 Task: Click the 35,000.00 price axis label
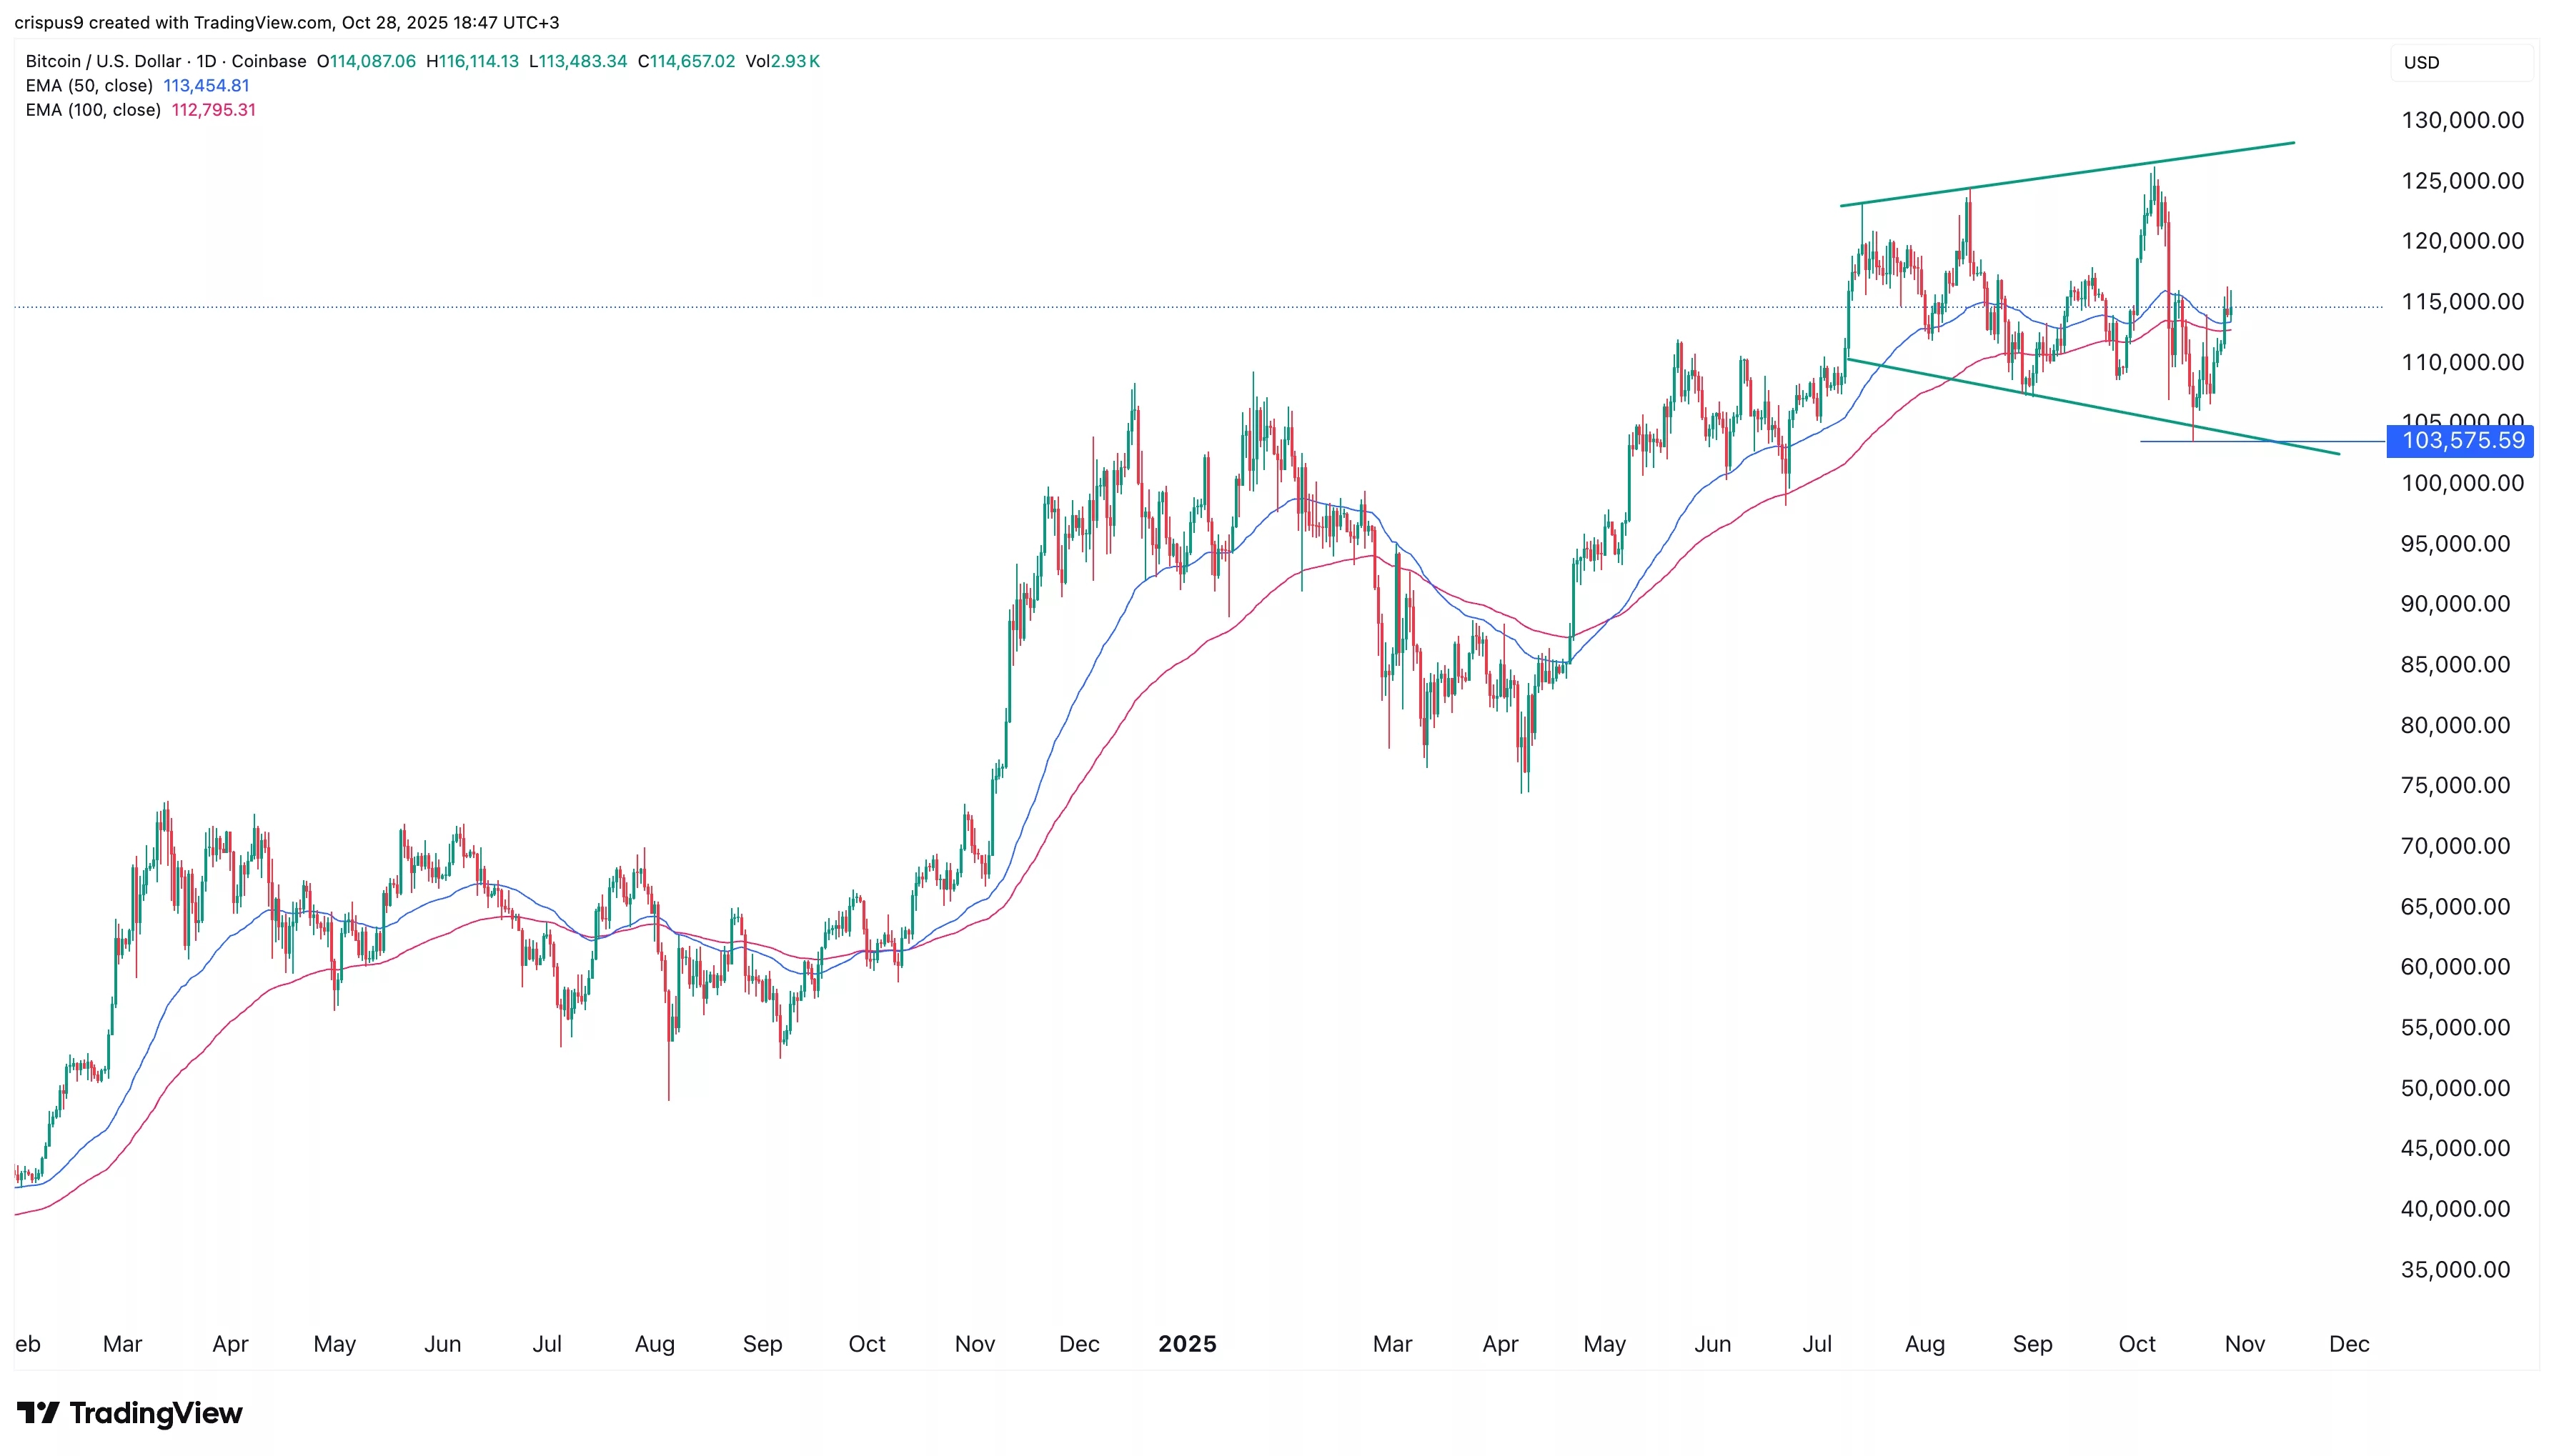pyautogui.click(x=2455, y=1270)
